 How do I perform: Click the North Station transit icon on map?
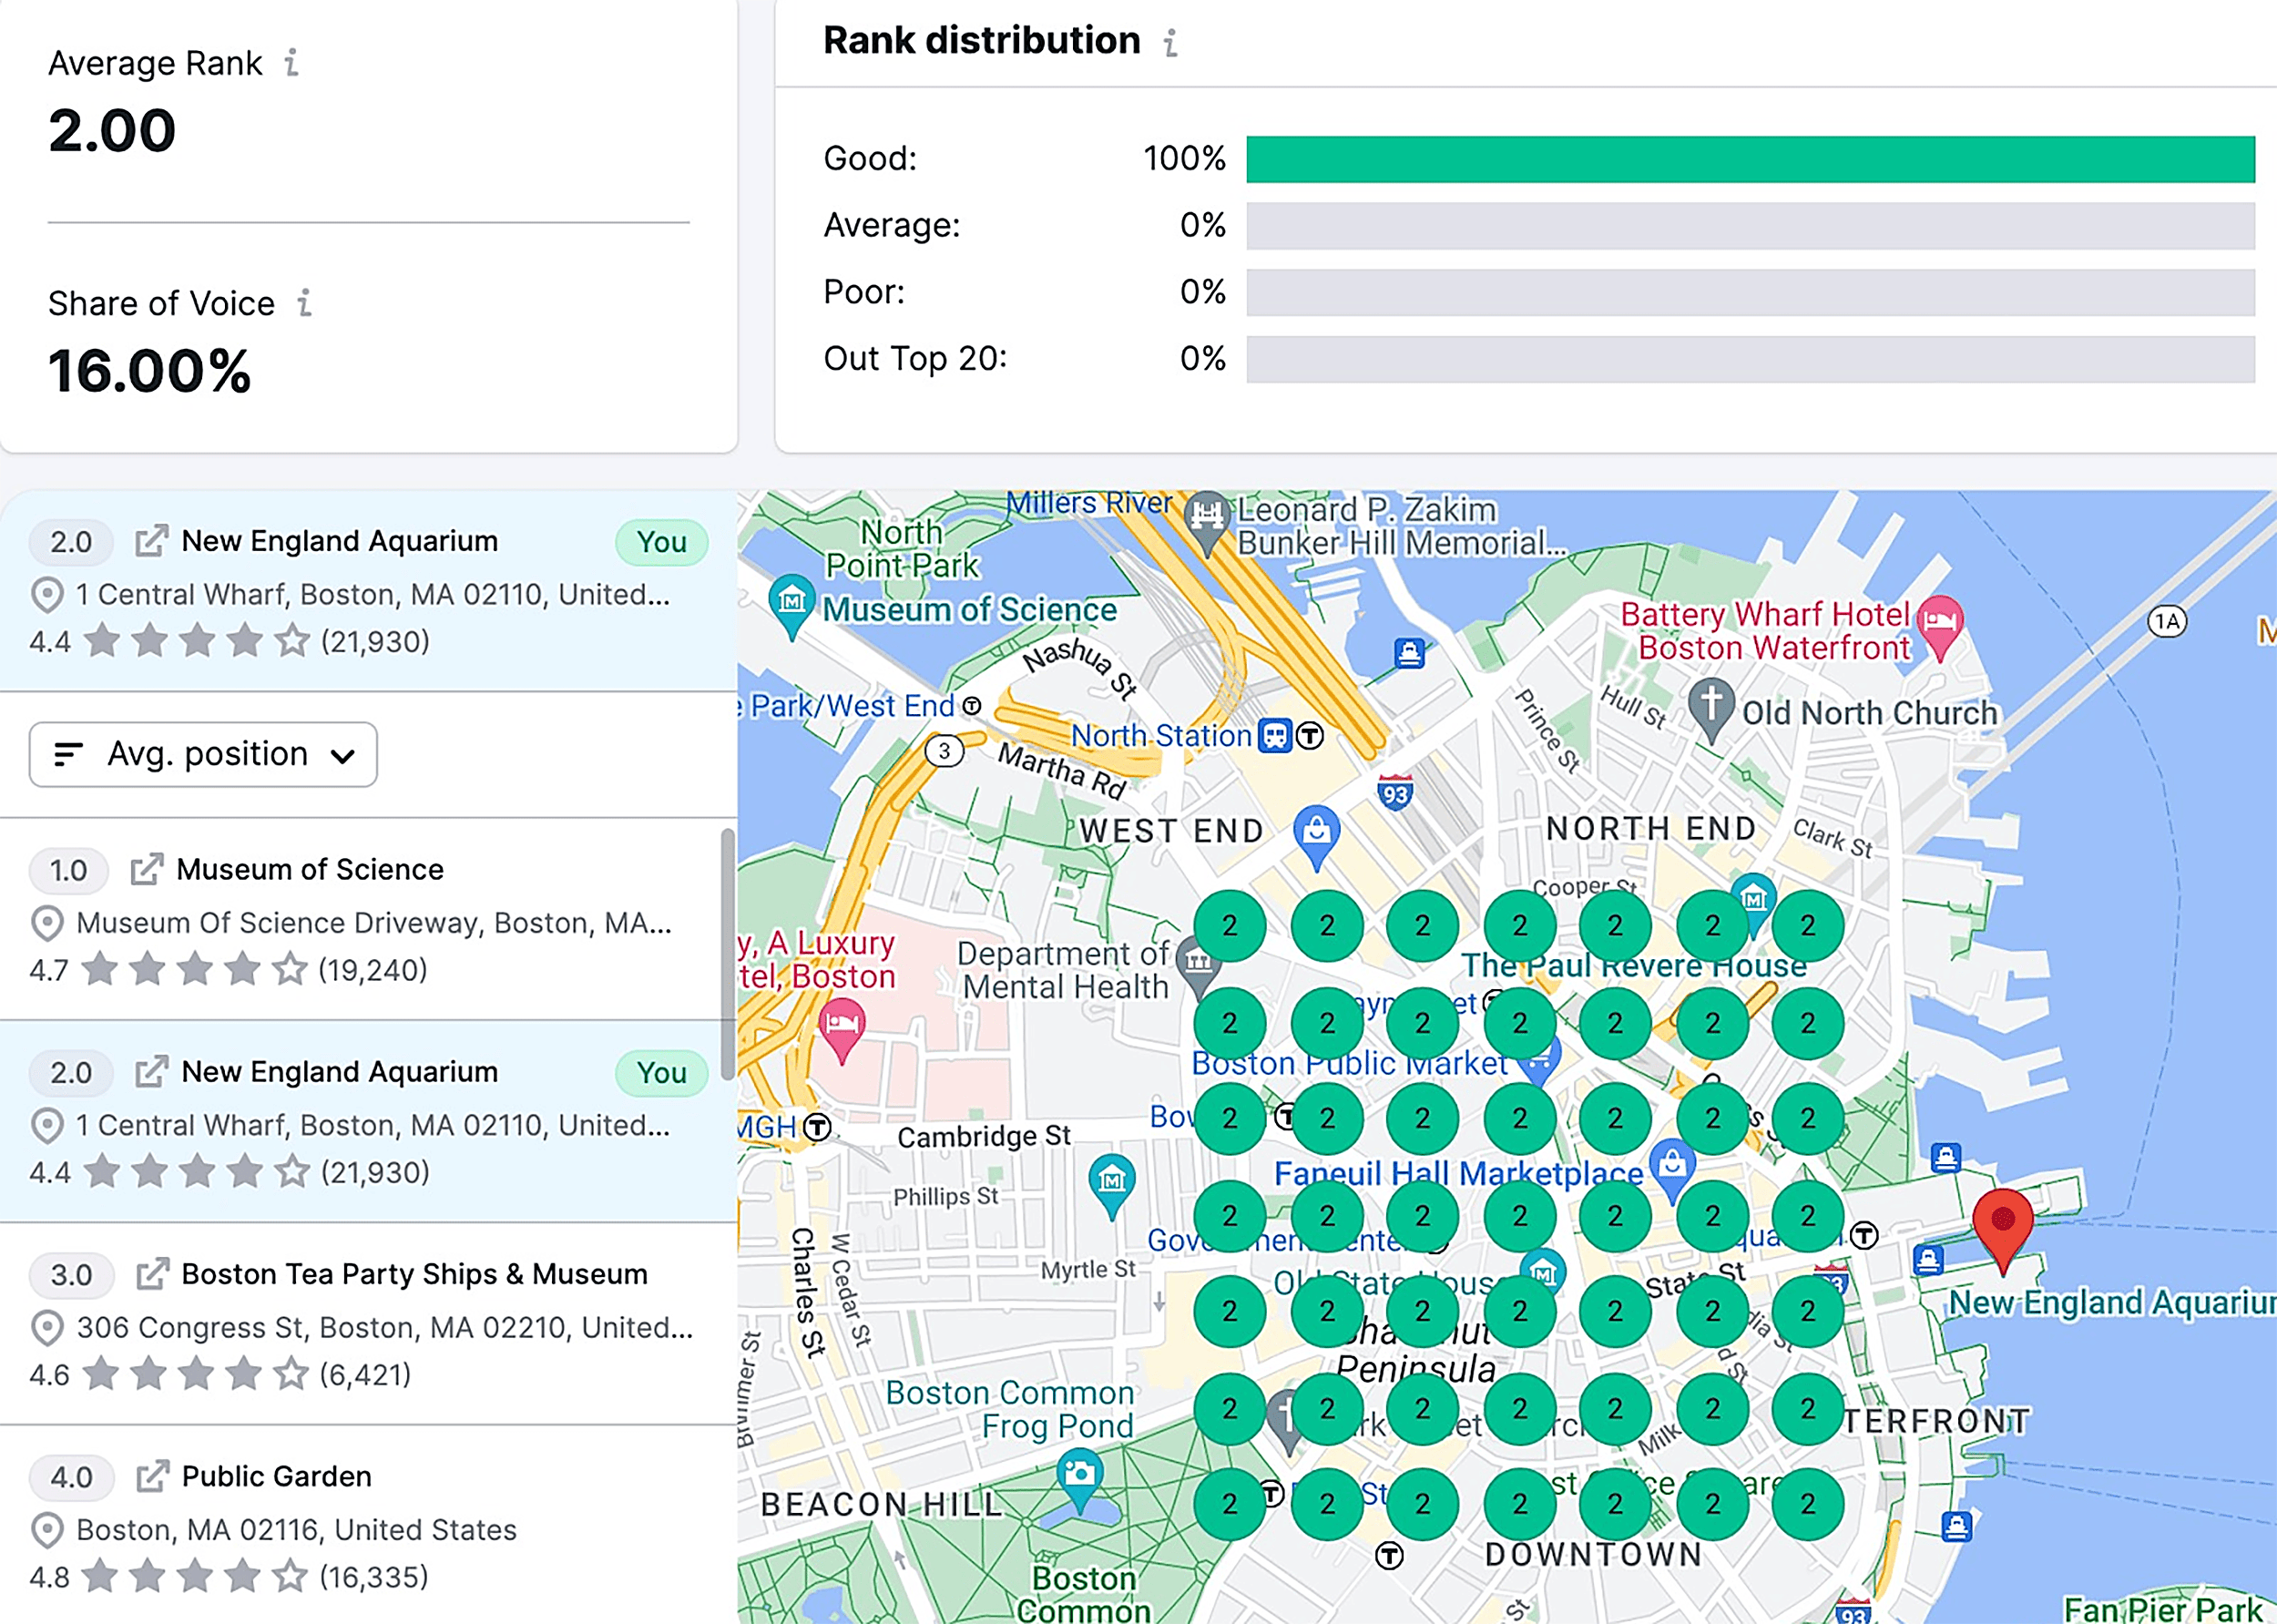(x=1273, y=736)
